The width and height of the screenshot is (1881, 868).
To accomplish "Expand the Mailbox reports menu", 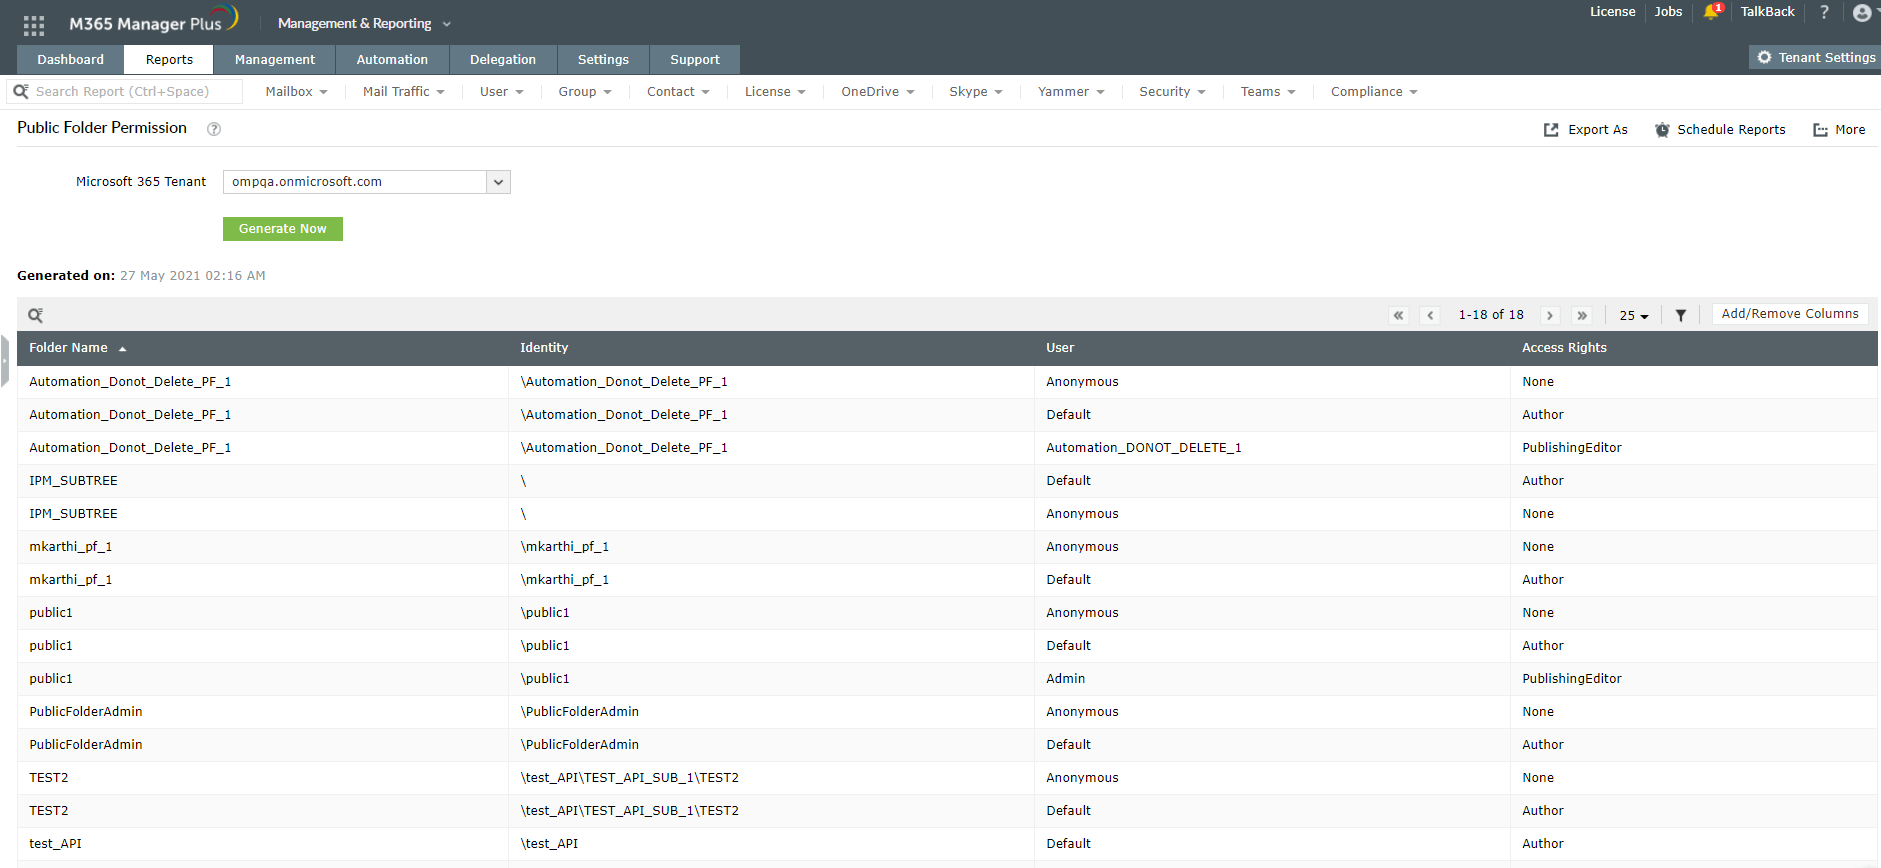I will point(296,92).
